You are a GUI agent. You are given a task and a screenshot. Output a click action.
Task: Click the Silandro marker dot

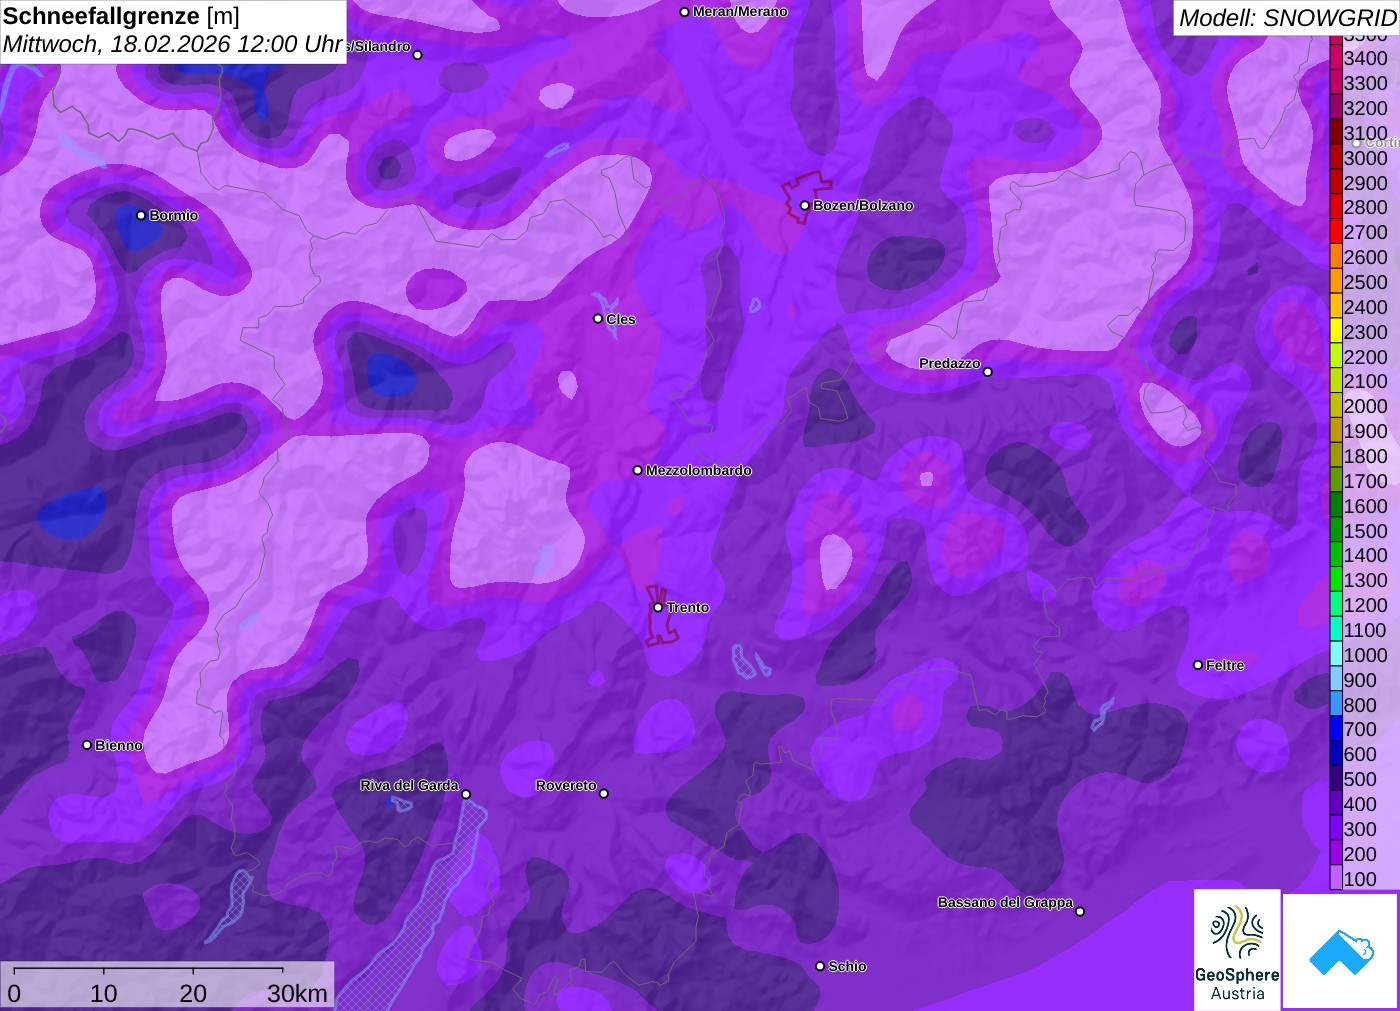tap(418, 55)
